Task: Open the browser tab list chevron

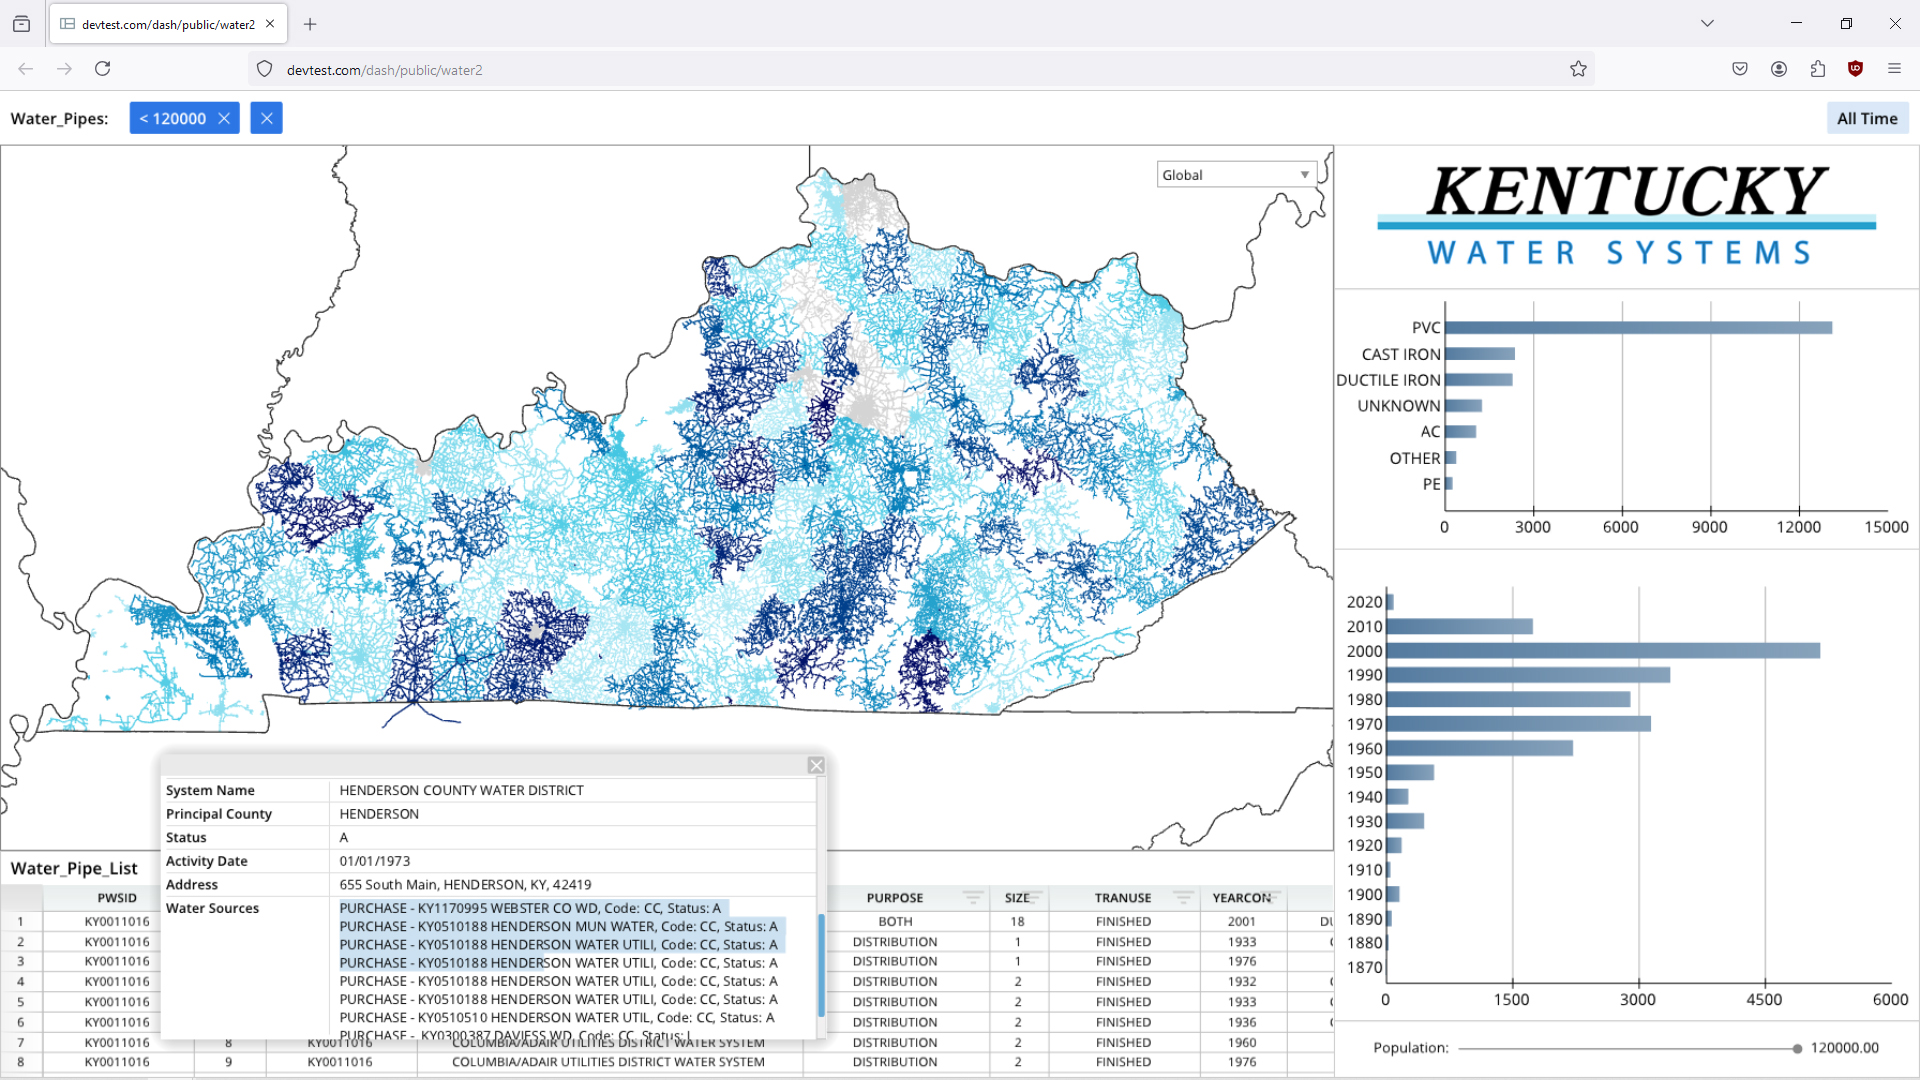Action: click(1707, 23)
